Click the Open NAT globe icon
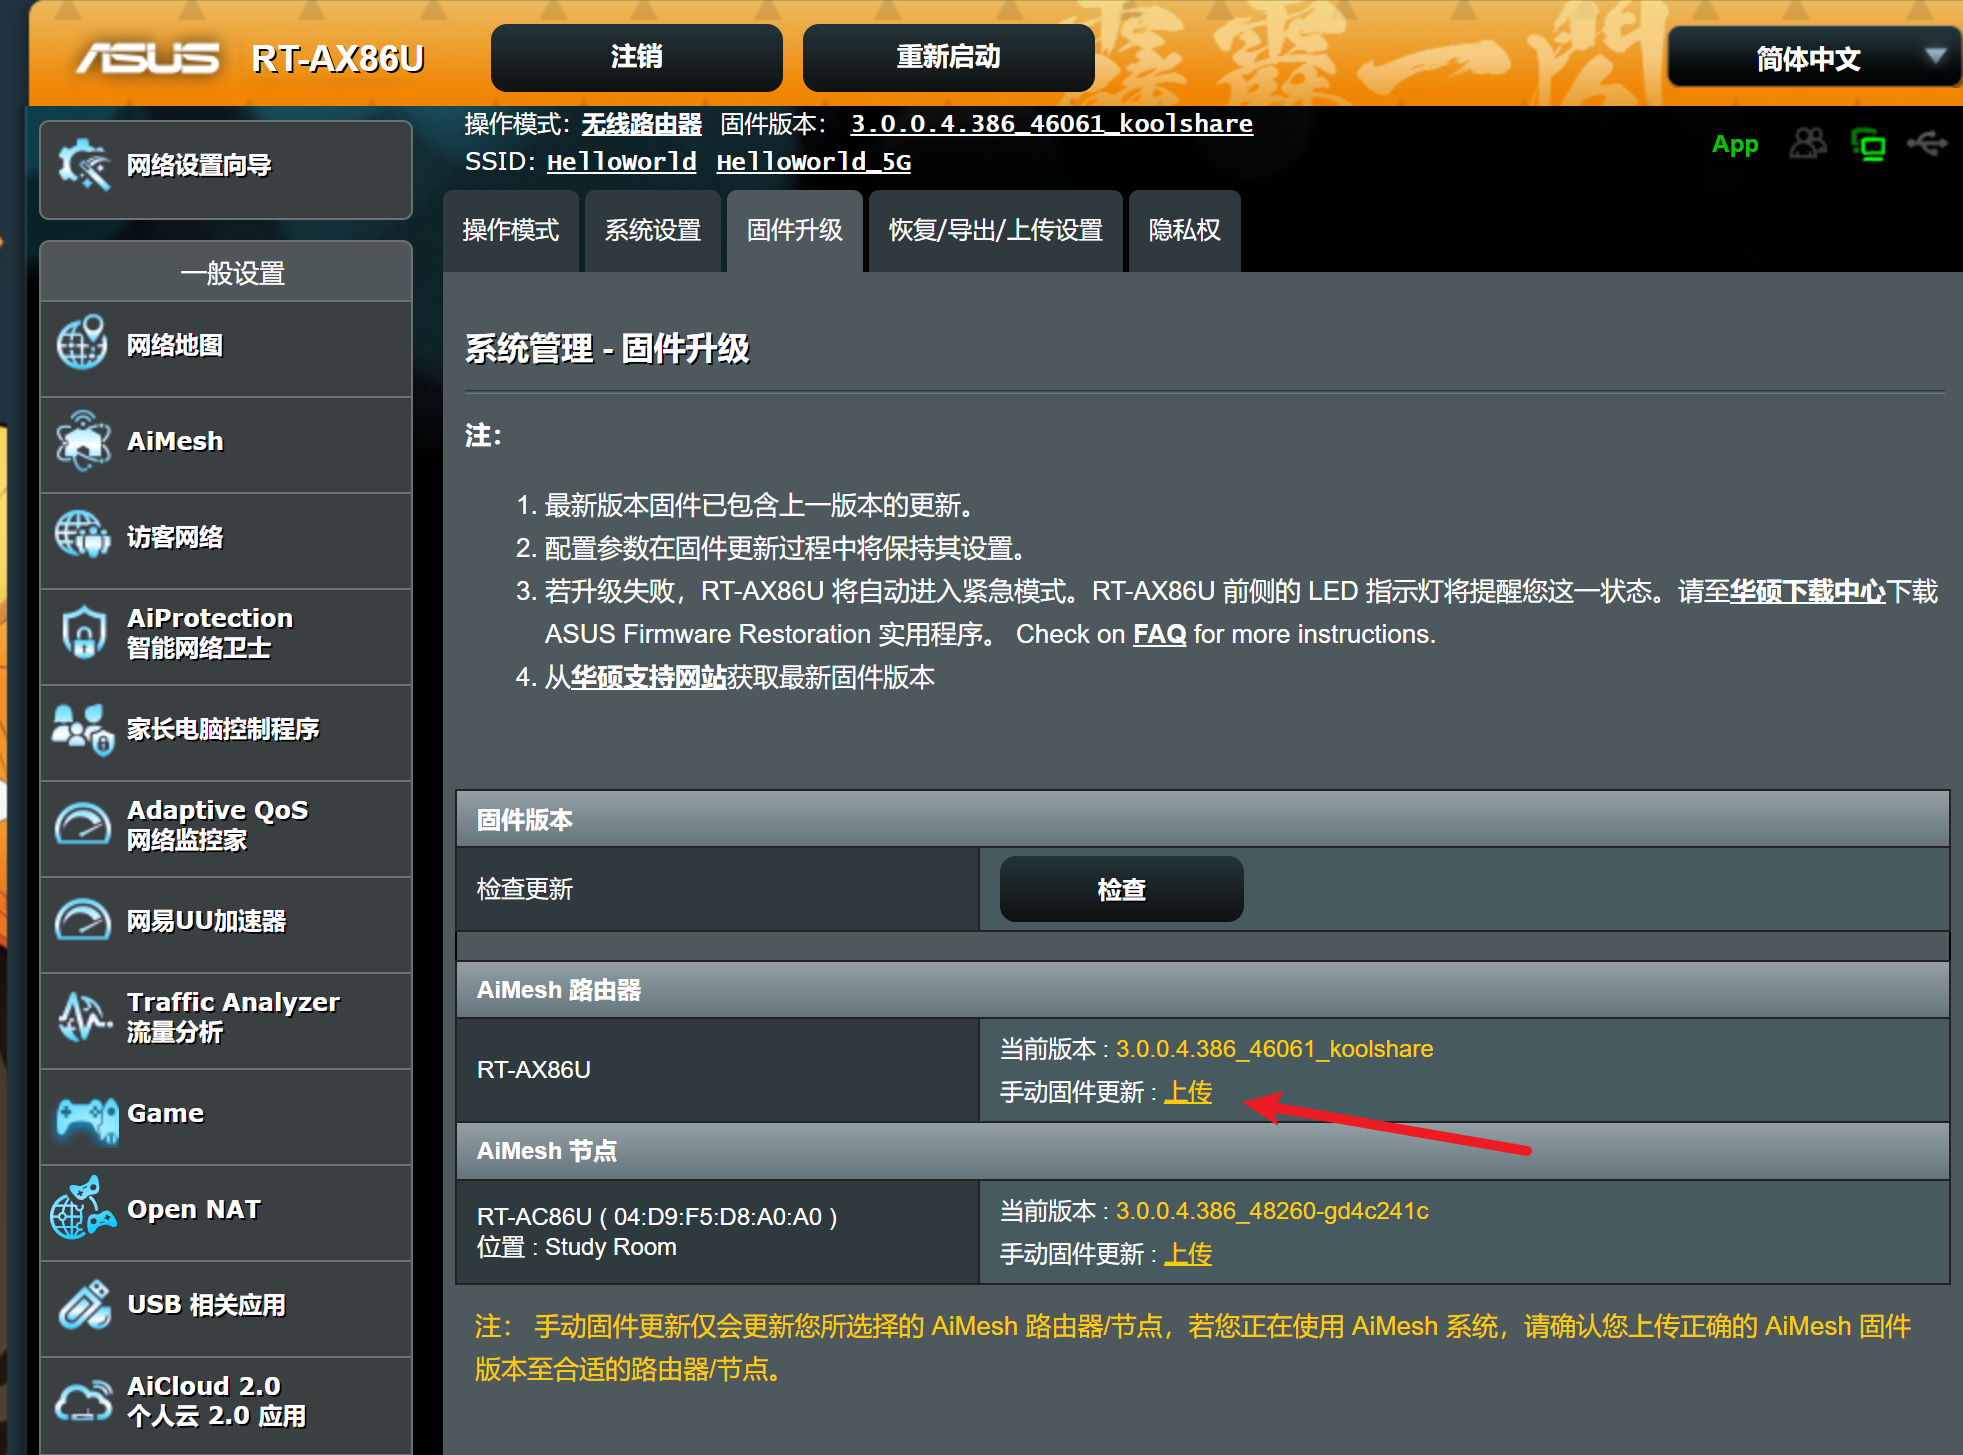The height and width of the screenshot is (1455, 1963). point(83,1208)
